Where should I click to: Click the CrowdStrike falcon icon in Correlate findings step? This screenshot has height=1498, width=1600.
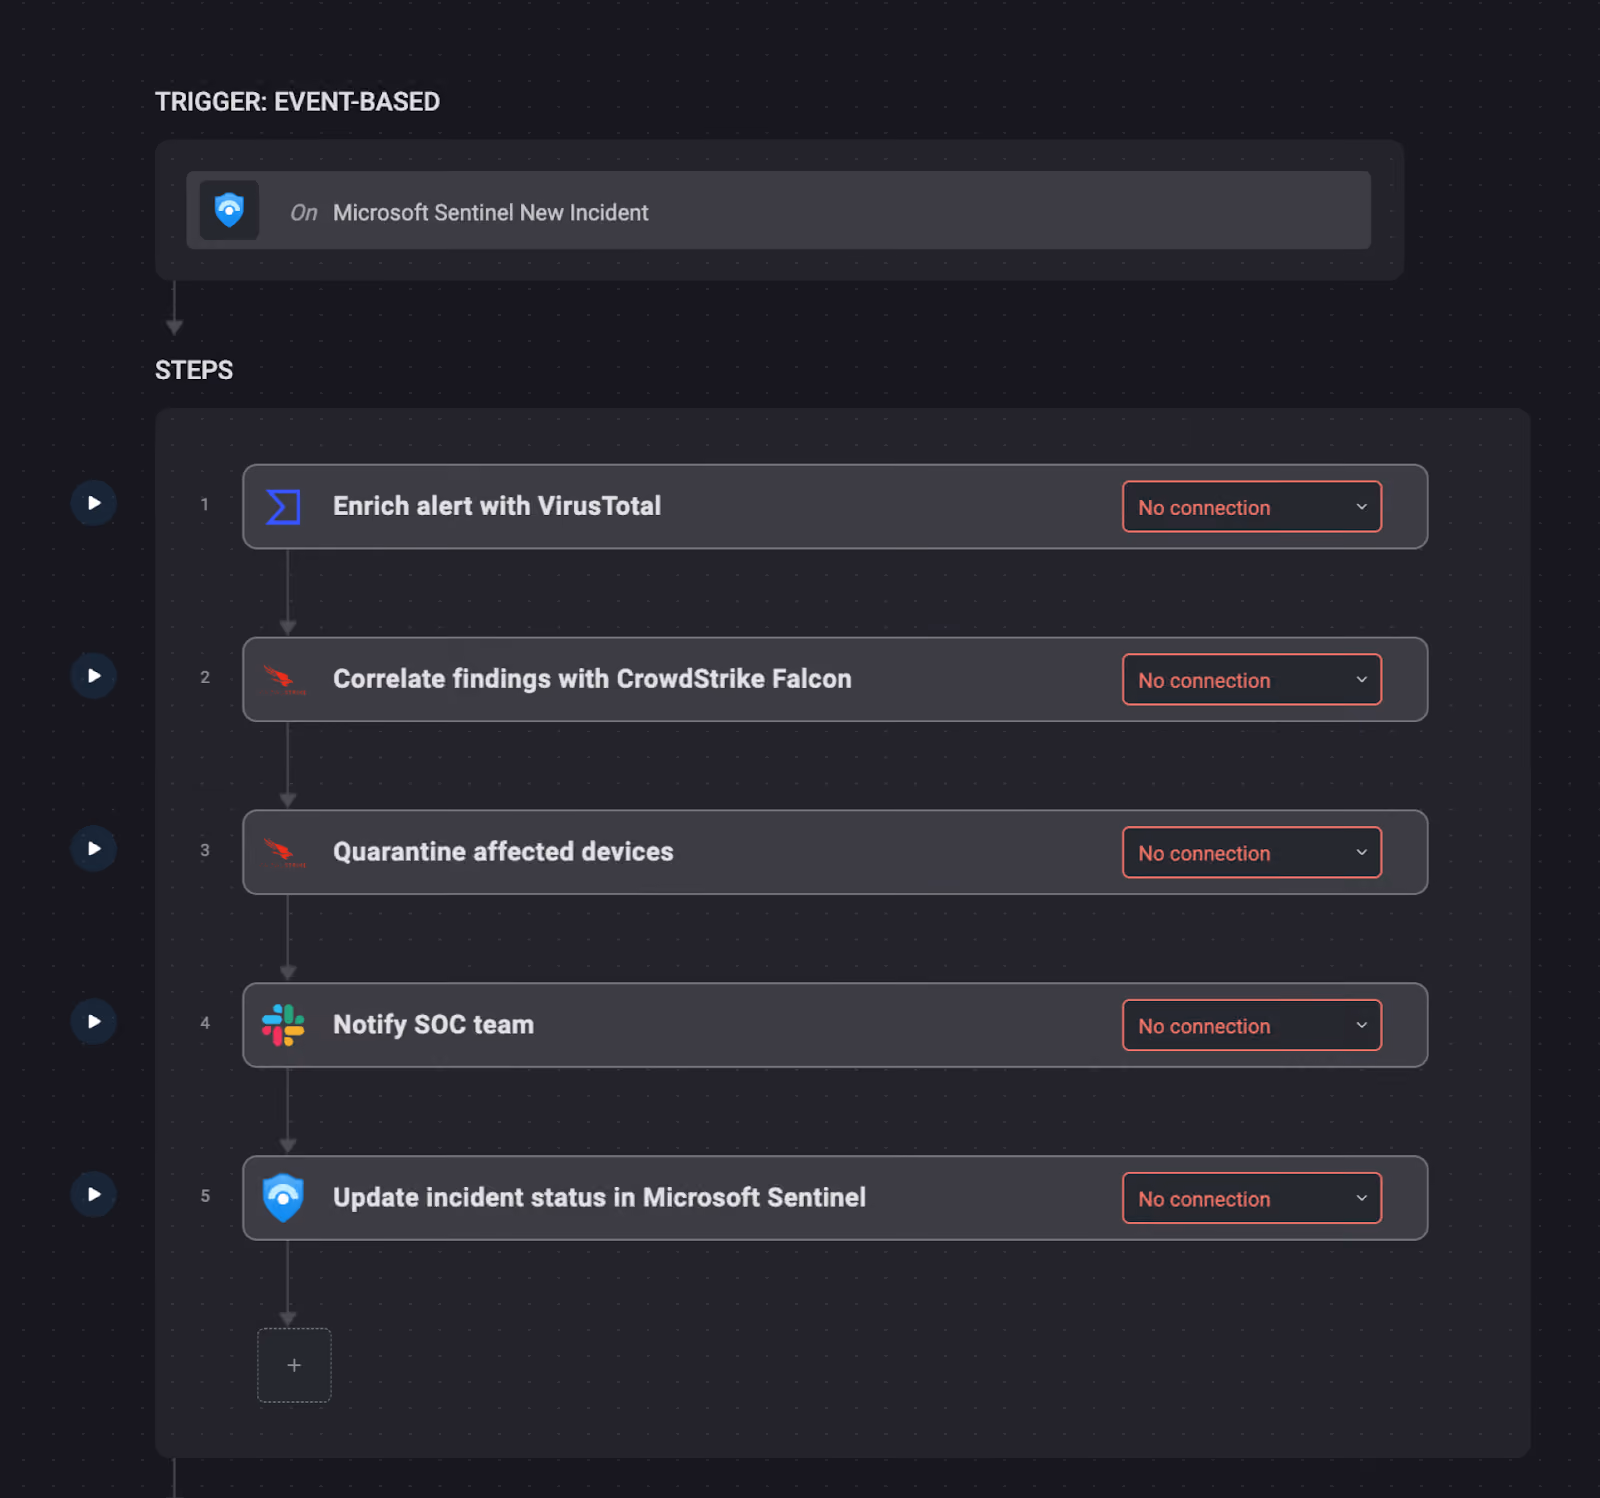pos(284,680)
